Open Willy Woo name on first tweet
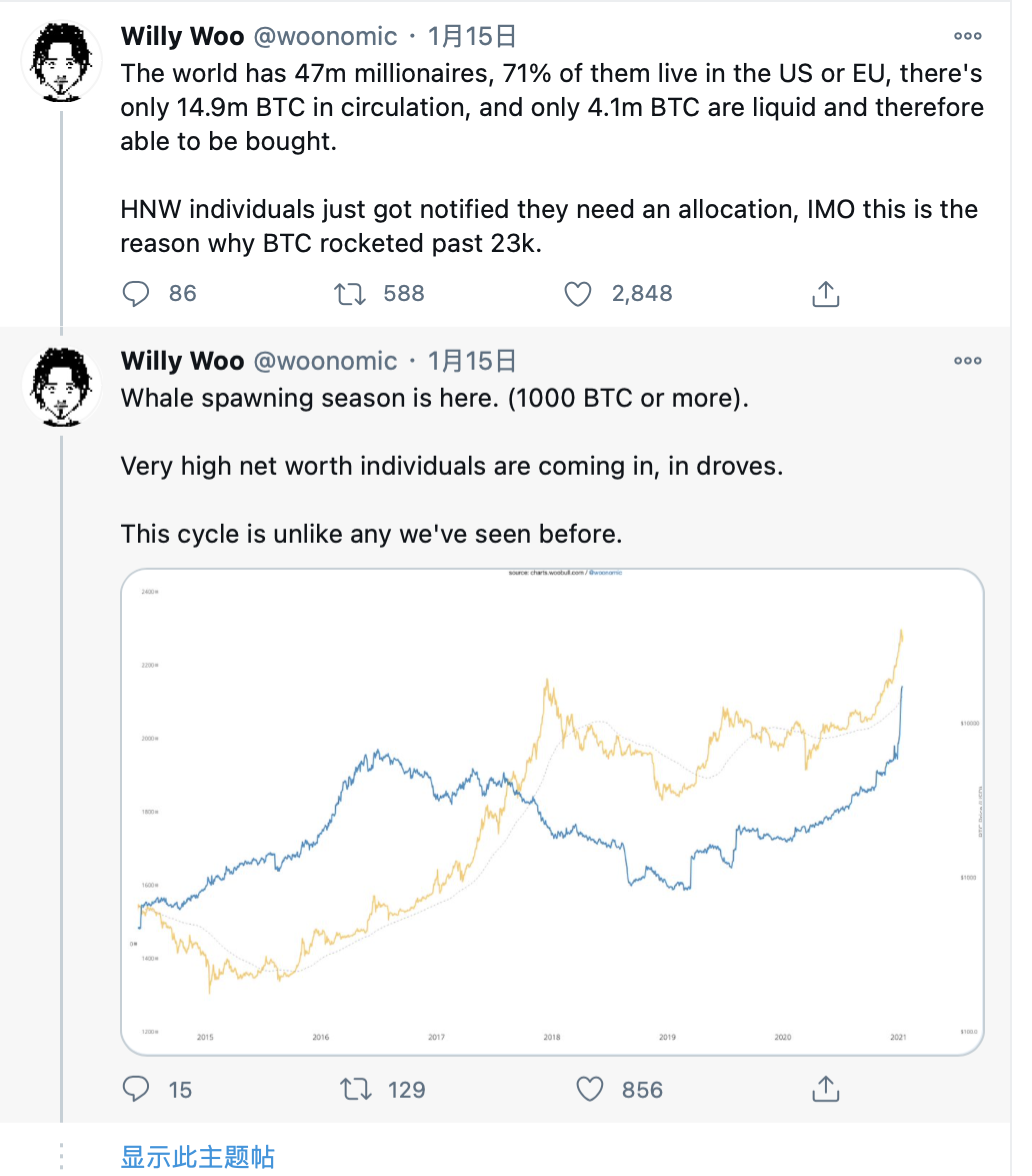 pyautogui.click(x=182, y=36)
